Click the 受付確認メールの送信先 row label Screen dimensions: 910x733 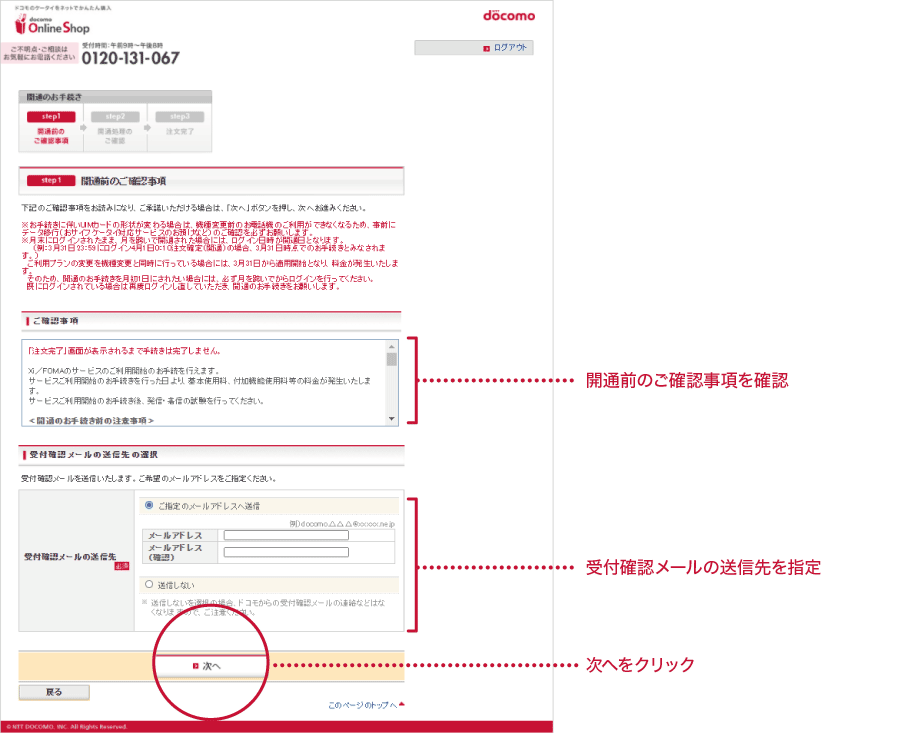click(x=70, y=557)
